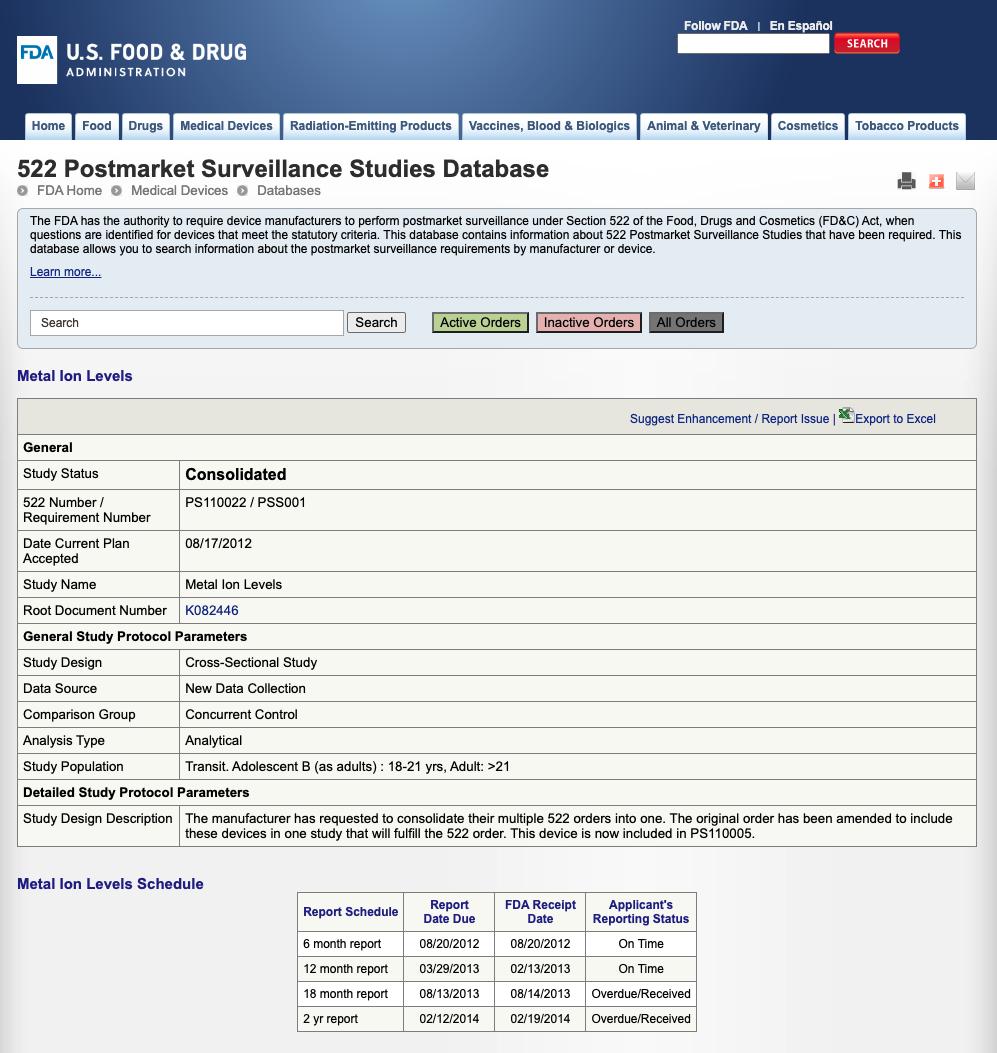Click the red plus share icon
Screen dimensions: 997x1053
point(936,181)
